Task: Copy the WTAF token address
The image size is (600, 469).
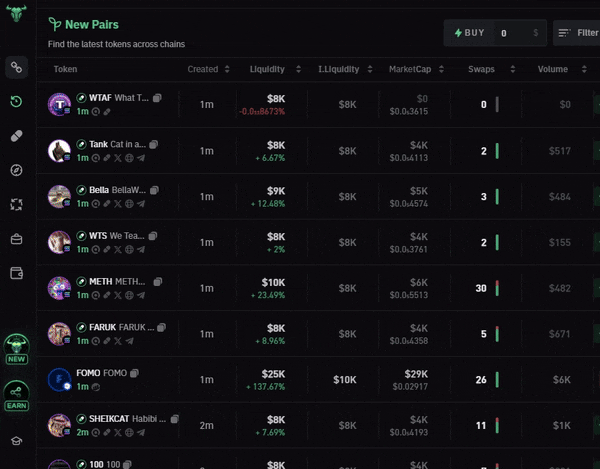Action: (157, 98)
